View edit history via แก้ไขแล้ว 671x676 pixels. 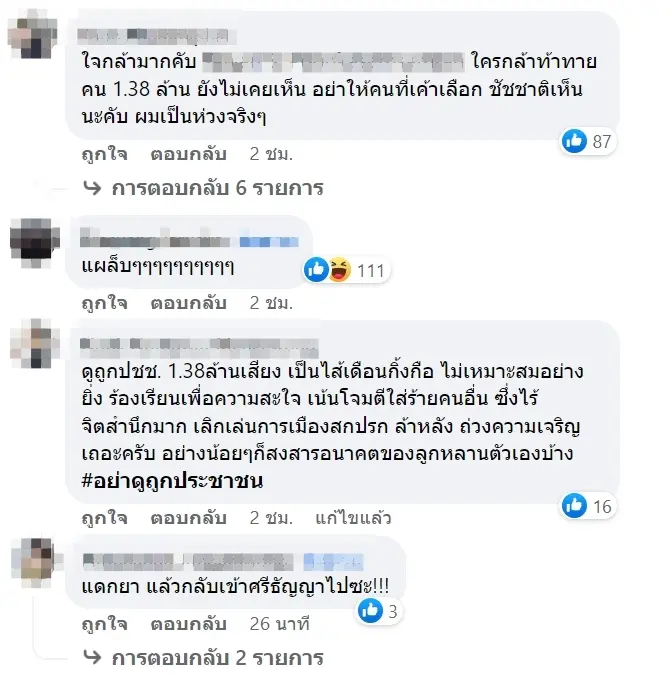tap(353, 518)
